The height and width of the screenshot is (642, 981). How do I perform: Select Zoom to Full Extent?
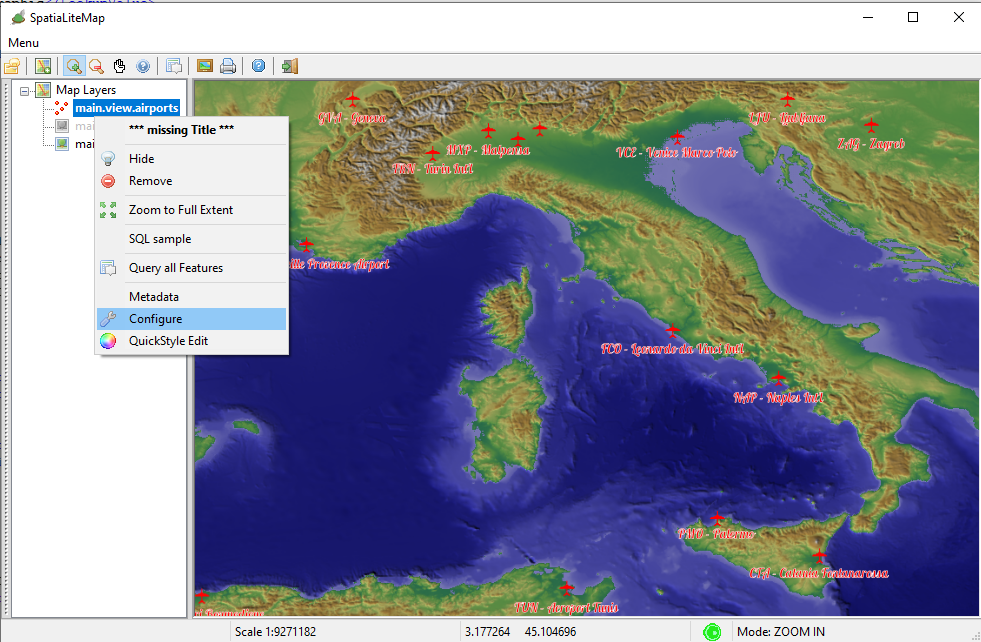click(x=191, y=210)
